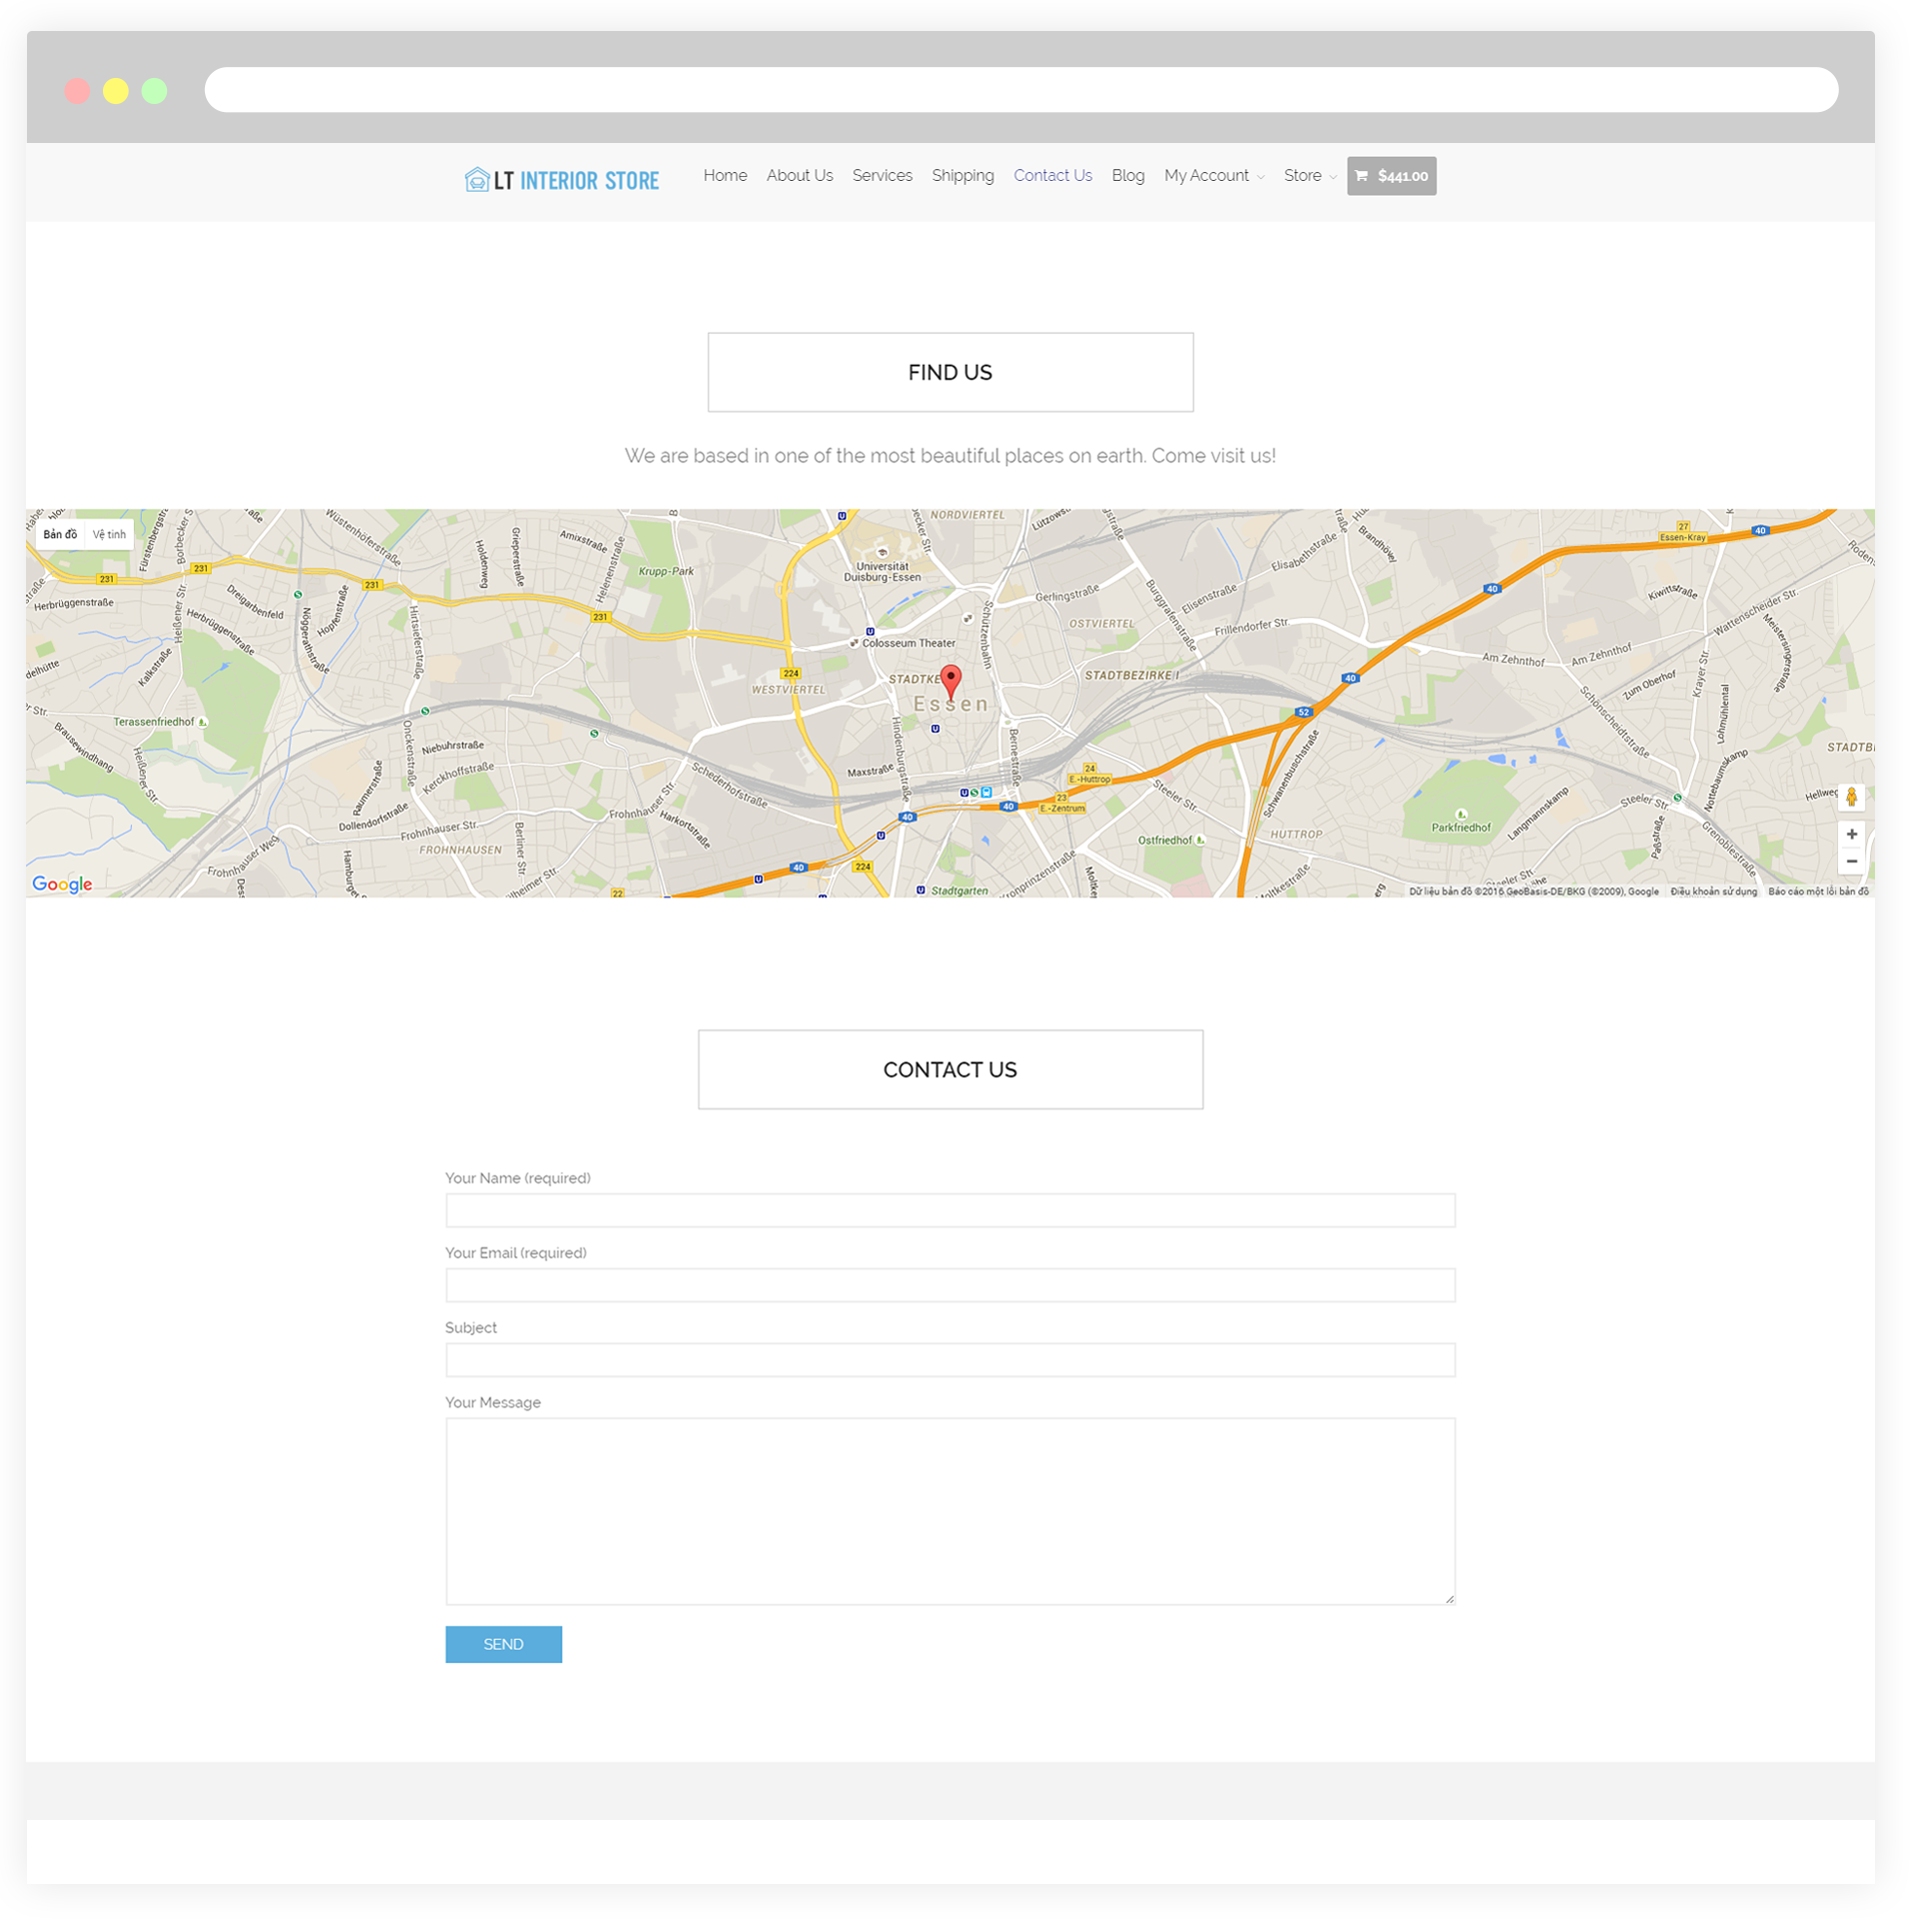Click into the Your Message textarea
The height and width of the screenshot is (1921, 1911).
(x=950, y=1512)
